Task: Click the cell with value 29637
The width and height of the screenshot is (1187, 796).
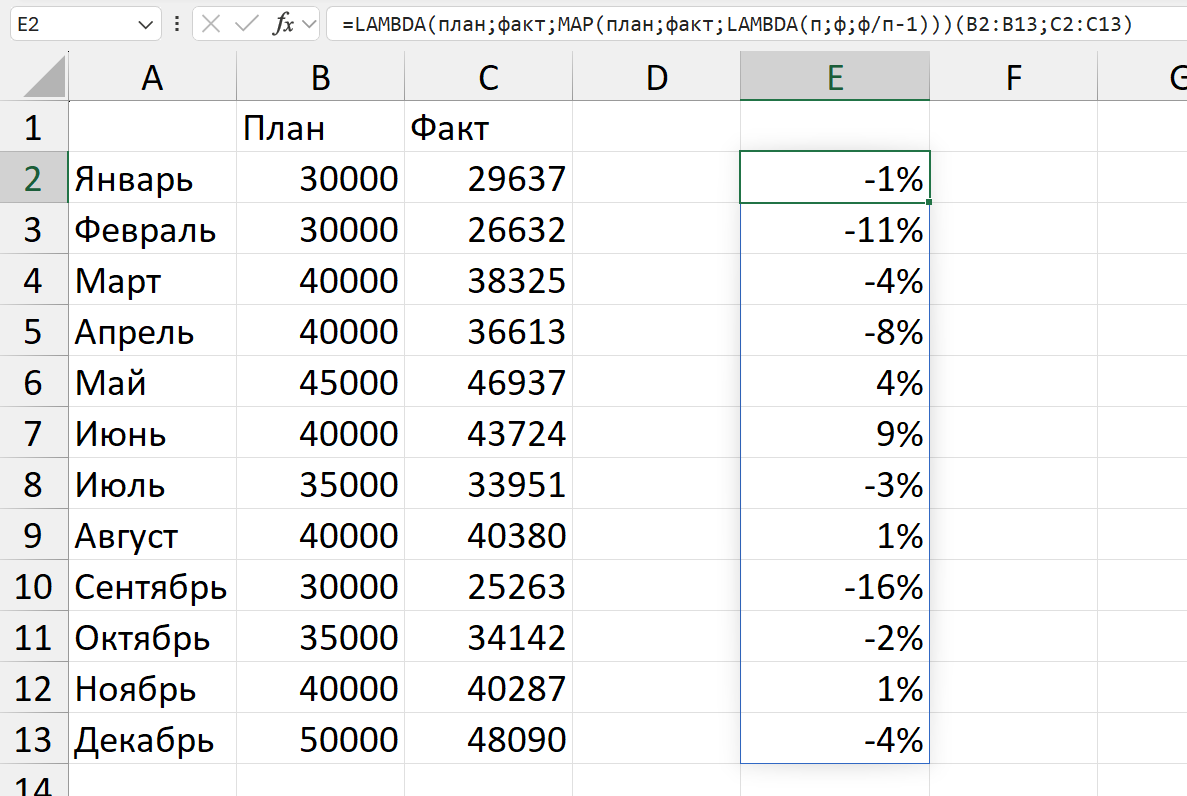Action: [x=488, y=177]
